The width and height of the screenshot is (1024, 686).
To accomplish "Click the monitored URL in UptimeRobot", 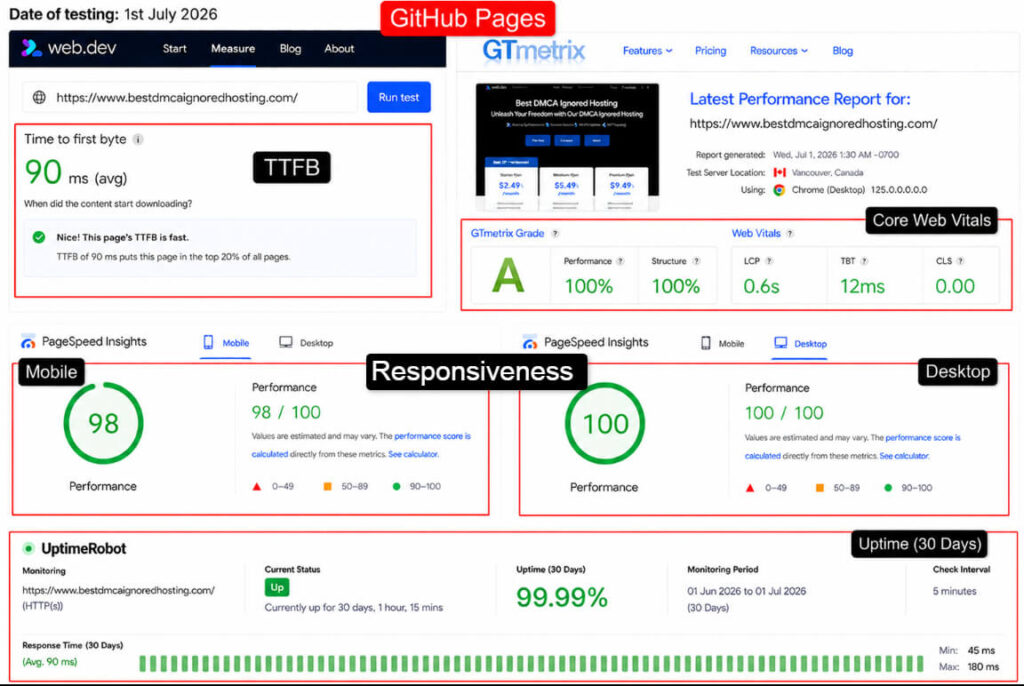I will pyautogui.click(x=118, y=590).
